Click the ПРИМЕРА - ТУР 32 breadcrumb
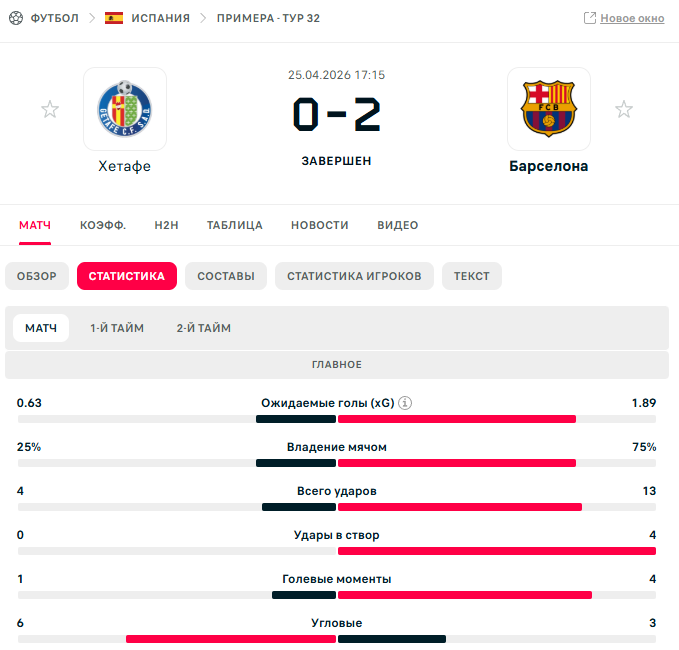The height and width of the screenshot is (650, 679). pos(268,18)
